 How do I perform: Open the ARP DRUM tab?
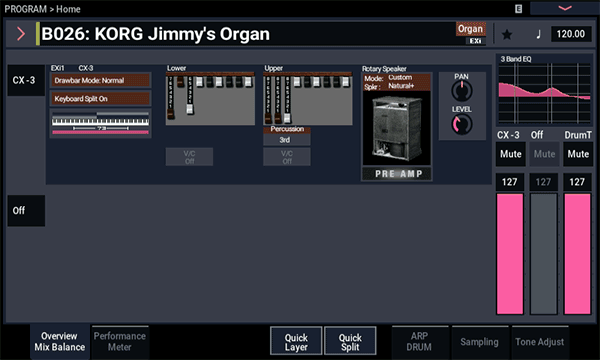tap(419, 341)
